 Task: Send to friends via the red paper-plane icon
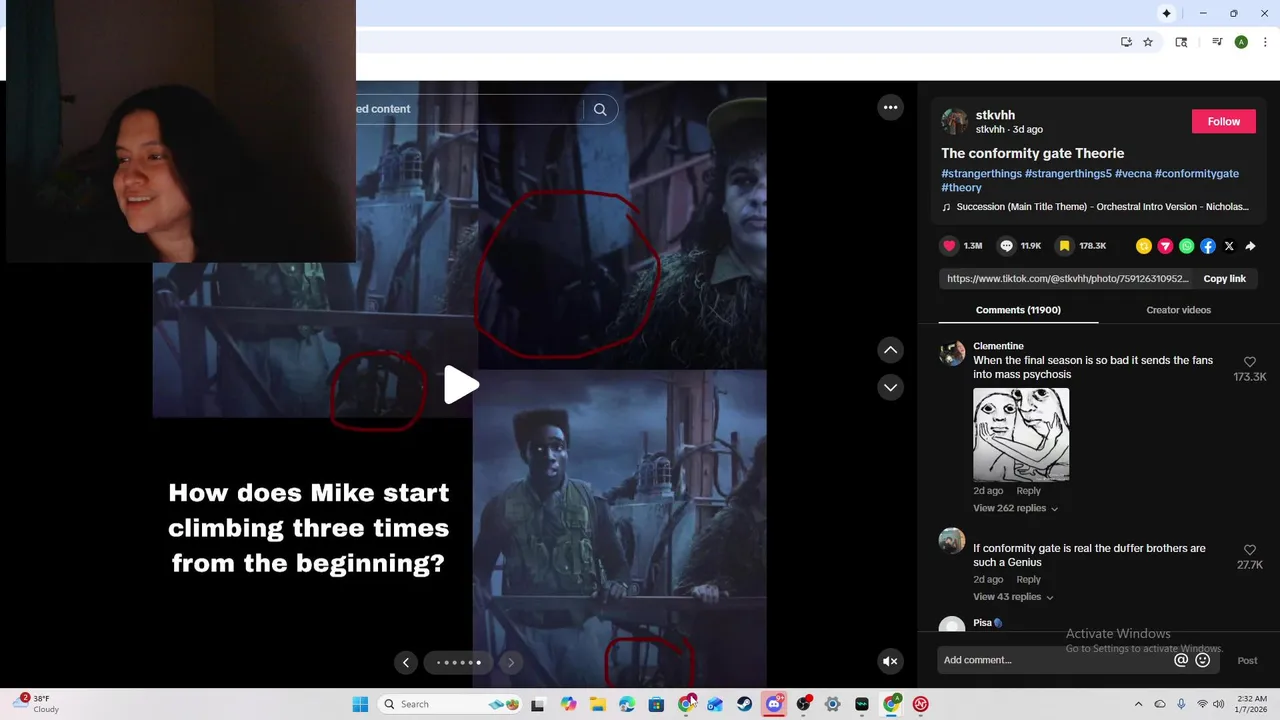[x=1165, y=246]
